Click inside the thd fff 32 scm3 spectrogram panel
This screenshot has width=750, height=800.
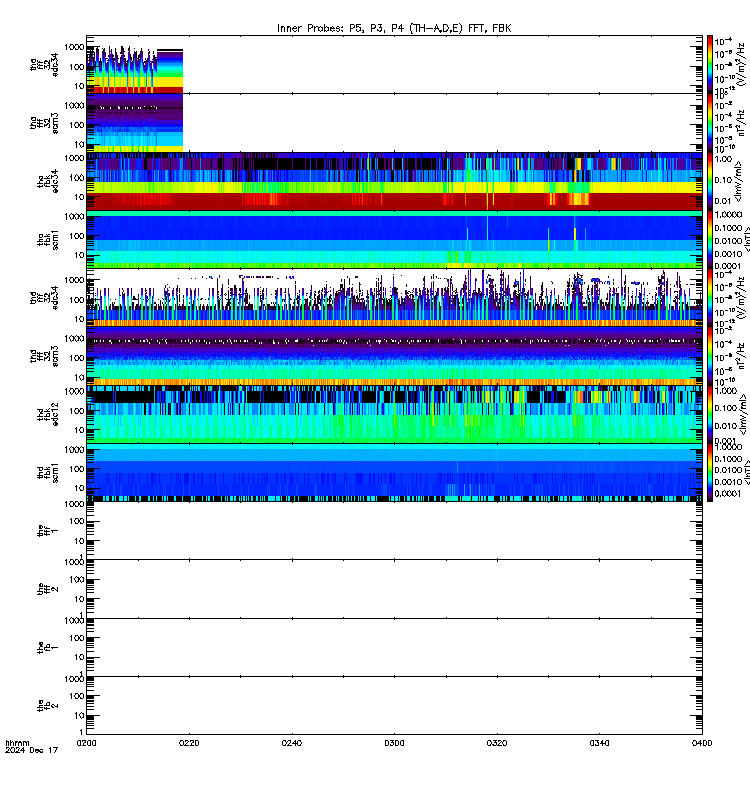coord(394,356)
